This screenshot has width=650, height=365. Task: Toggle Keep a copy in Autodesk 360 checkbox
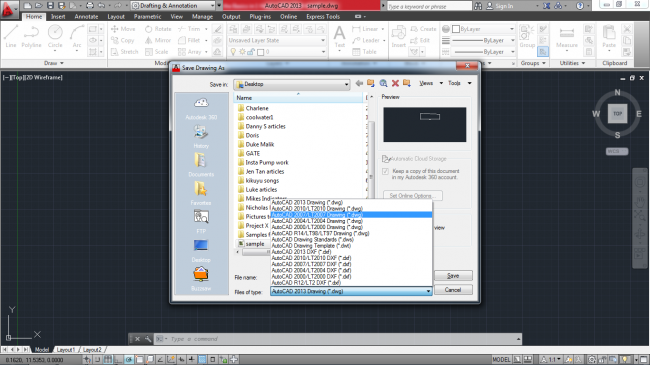pyautogui.click(x=386, y=171)
